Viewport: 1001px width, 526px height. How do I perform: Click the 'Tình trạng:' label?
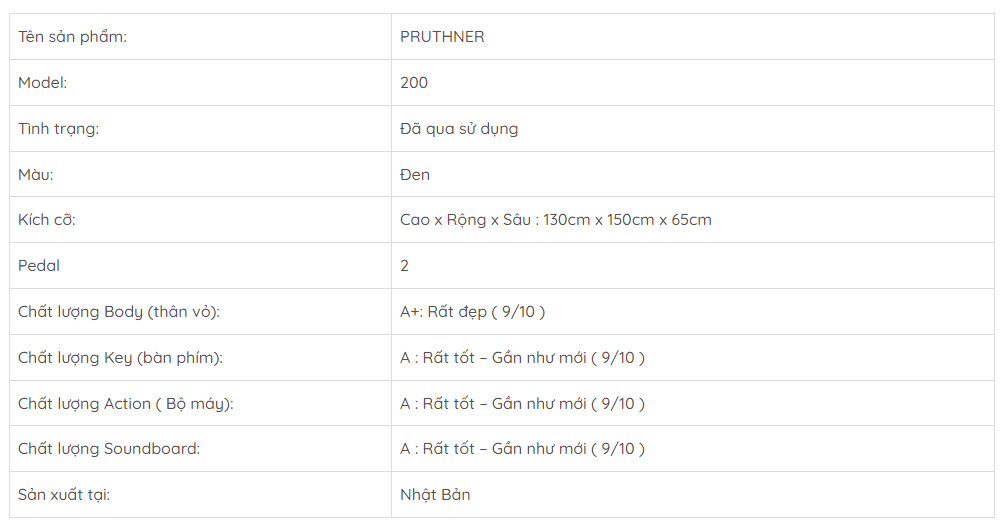tap(58, 129)
